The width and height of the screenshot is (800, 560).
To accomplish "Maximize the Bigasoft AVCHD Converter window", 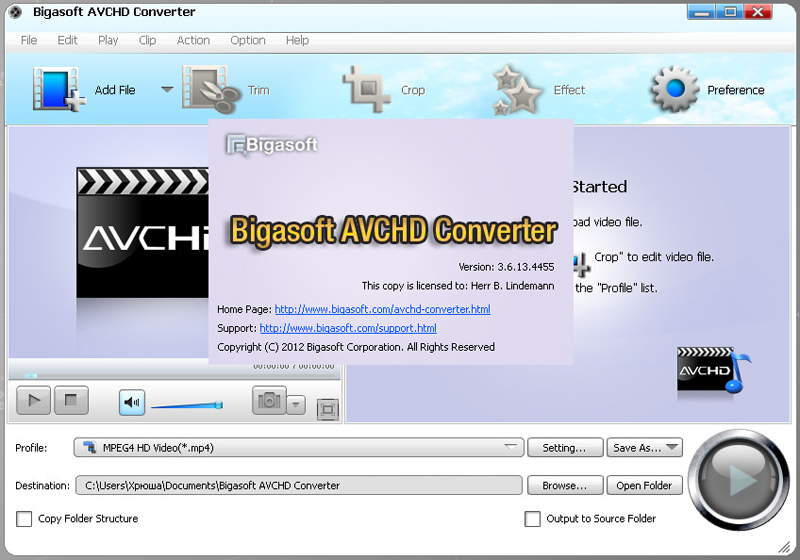I will coord(730,12).
